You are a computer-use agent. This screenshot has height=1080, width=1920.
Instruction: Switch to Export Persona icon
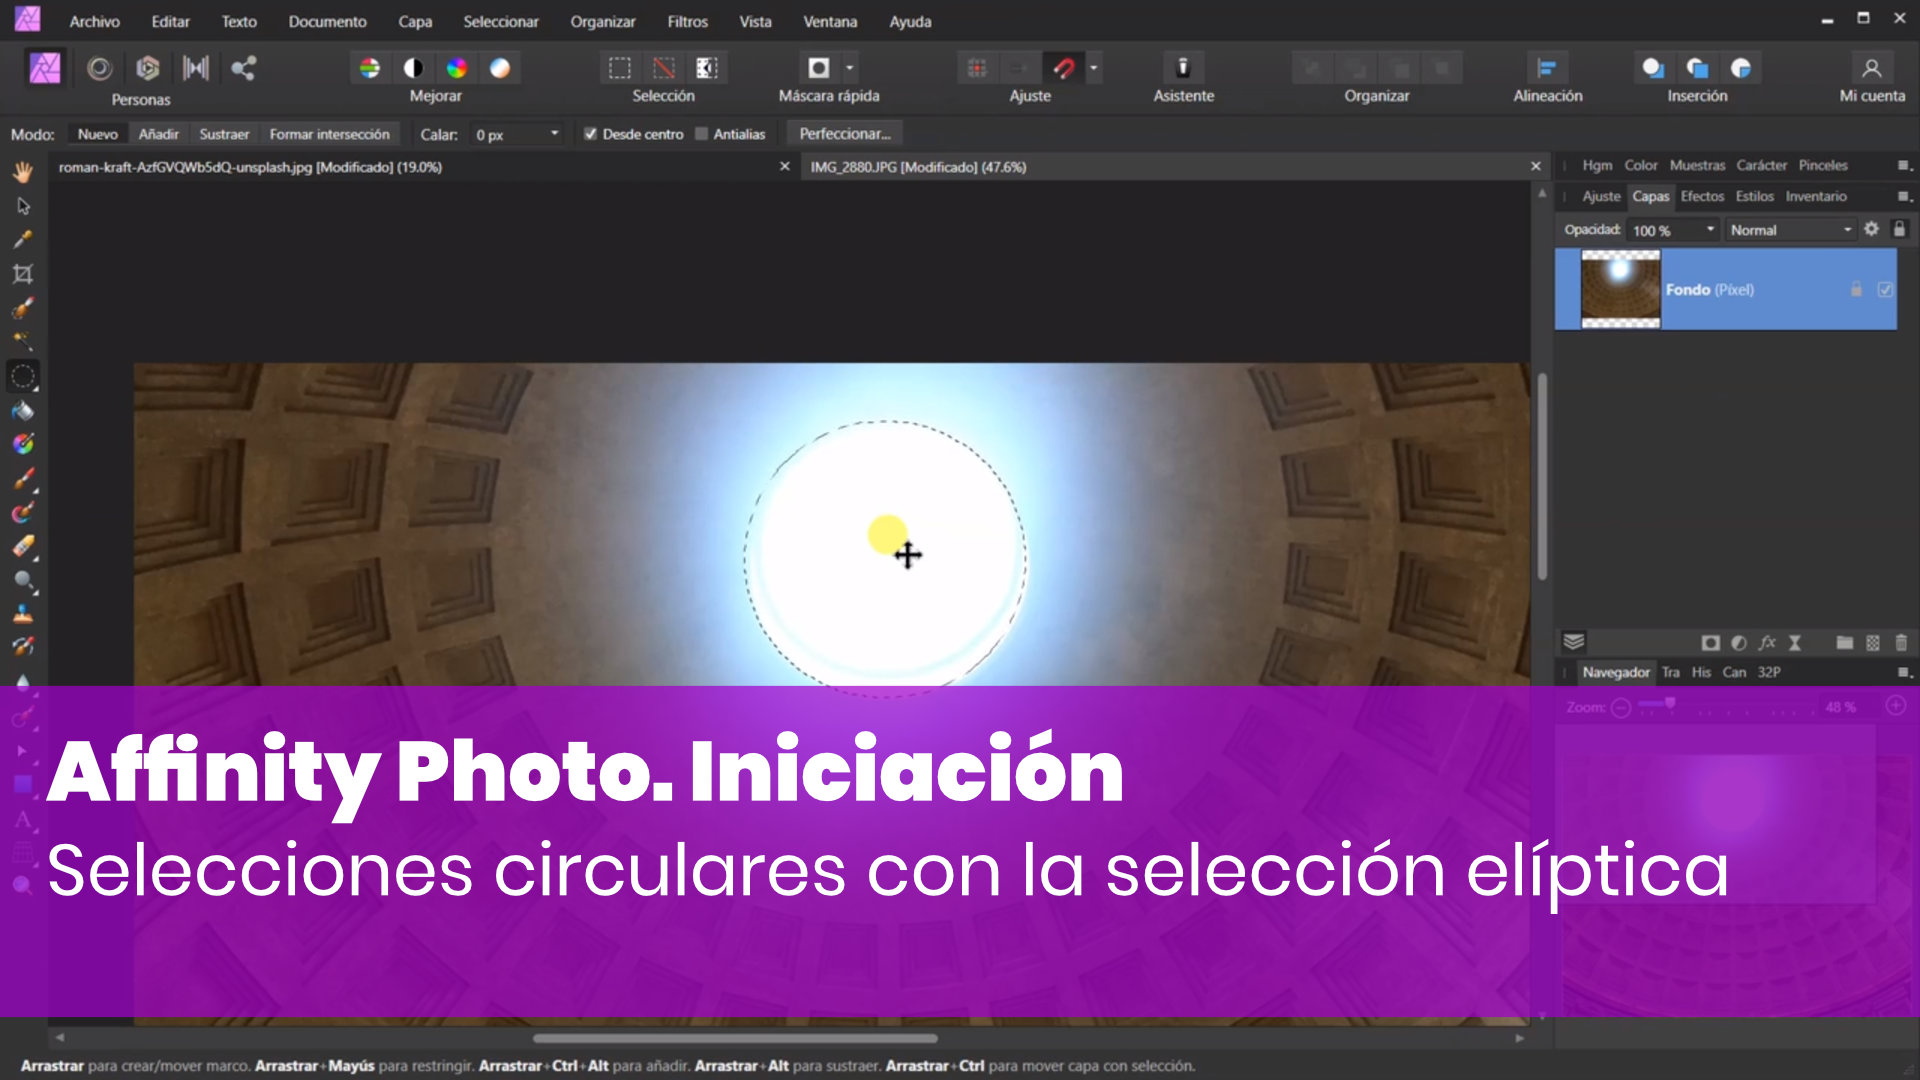243,68
